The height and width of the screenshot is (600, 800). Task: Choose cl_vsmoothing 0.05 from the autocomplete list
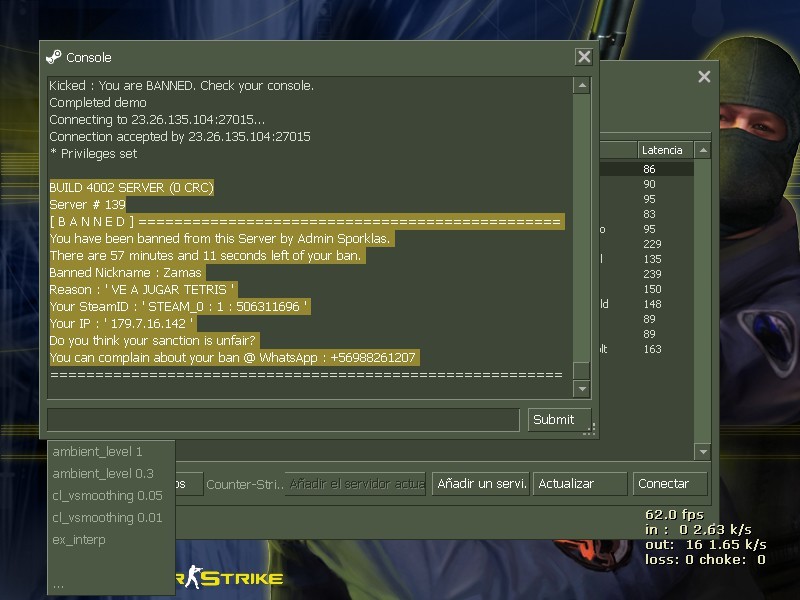point(107,496)
